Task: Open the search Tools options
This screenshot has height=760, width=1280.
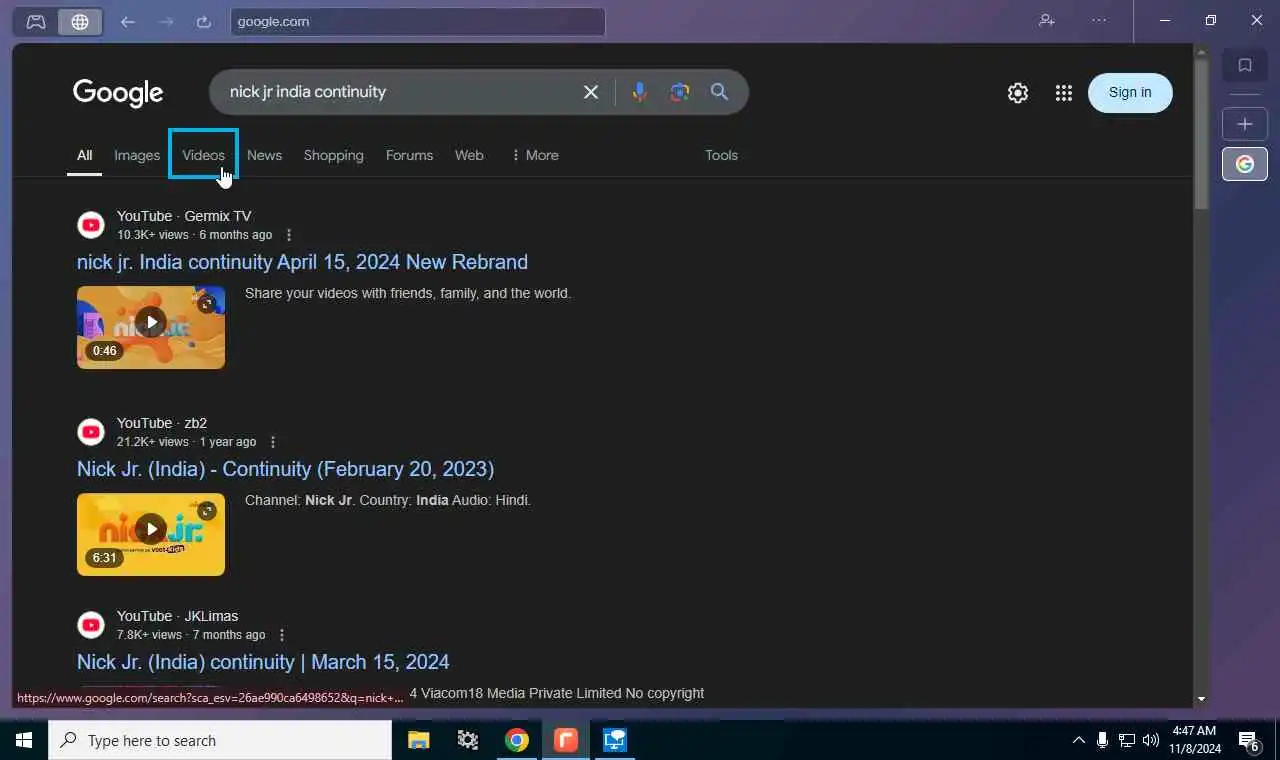Action: tap(721, 155)
